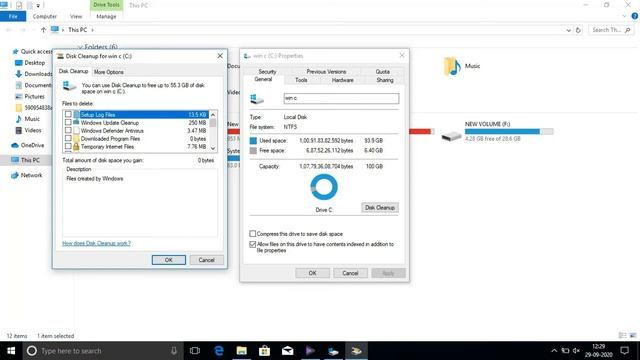The width and height of the screenshot is (640, 360).
Task: Click Search This PC box
Action: [611, 30]
